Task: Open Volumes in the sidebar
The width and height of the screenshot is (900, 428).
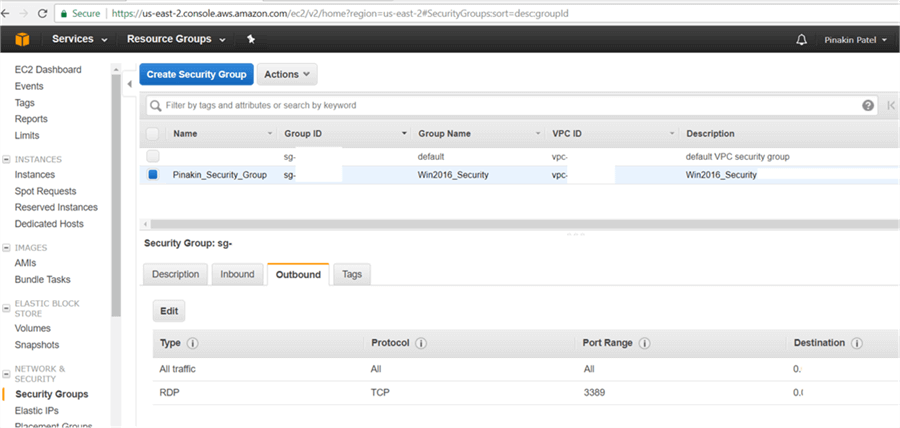Action: 33,328
